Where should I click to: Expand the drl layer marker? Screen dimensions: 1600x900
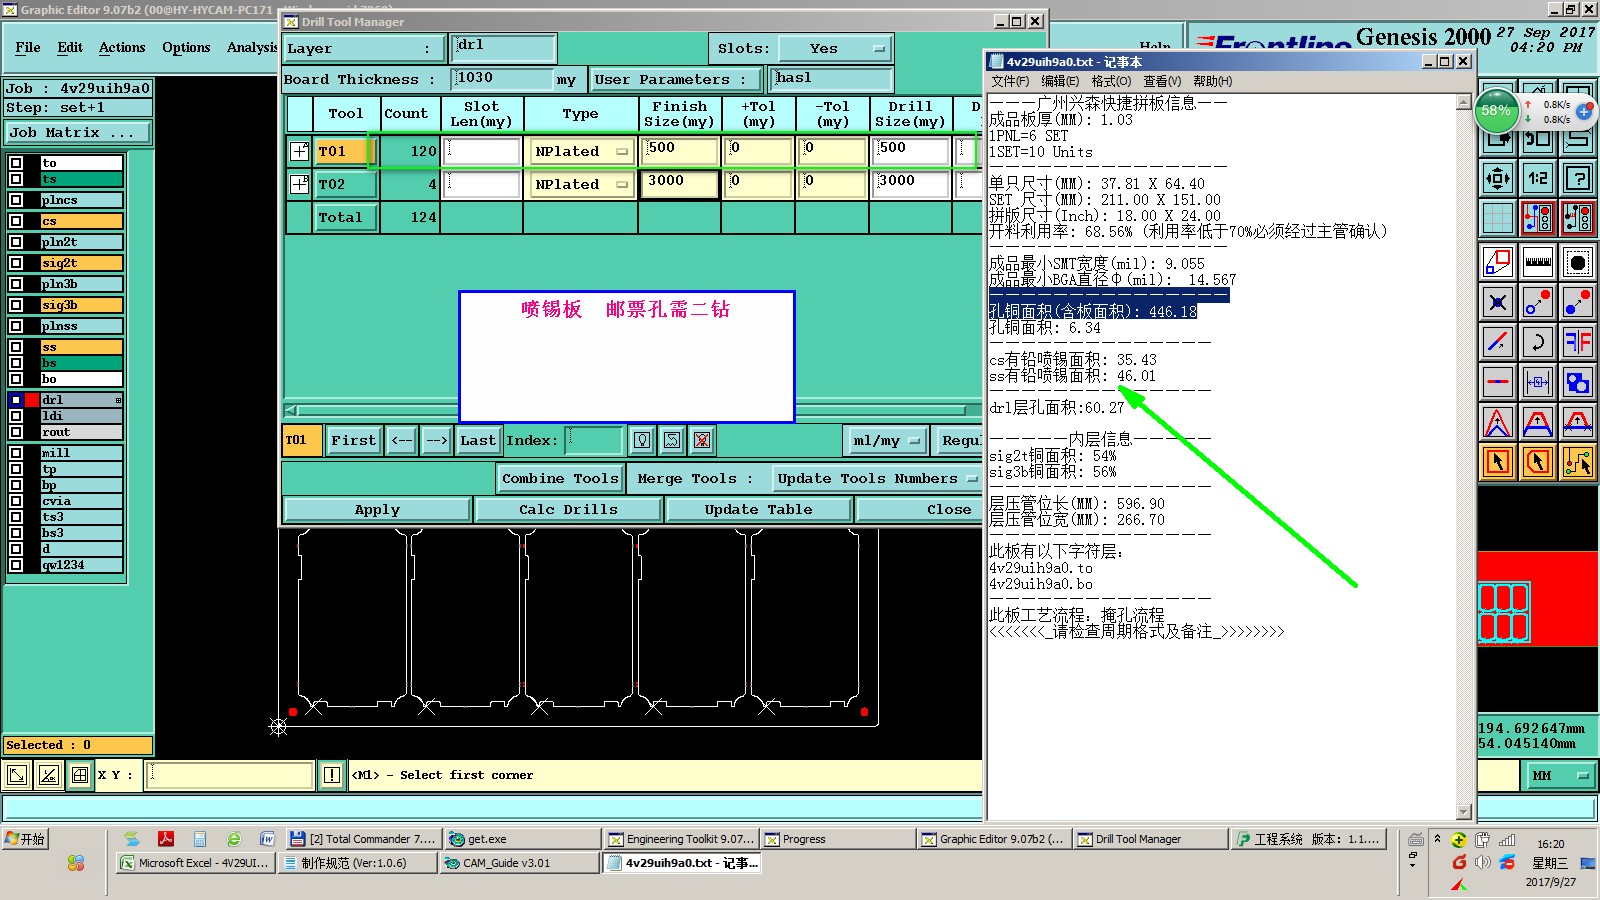(118, 400)
